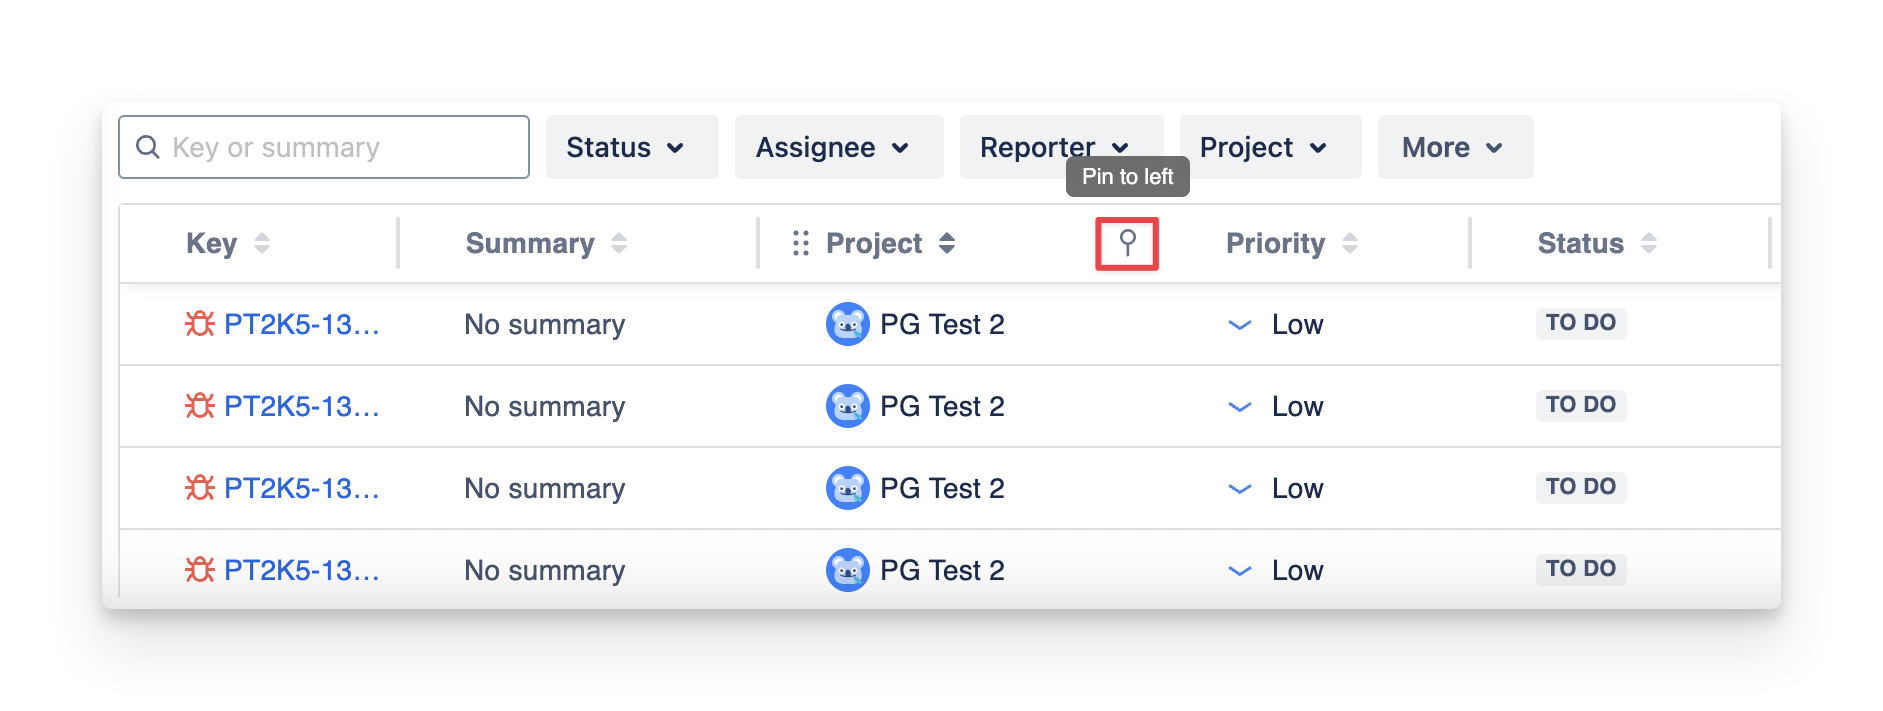Viewport: 1883px width, 711px height.
Task: Click the bug icon in first row
Action: [x=200, y=324]
